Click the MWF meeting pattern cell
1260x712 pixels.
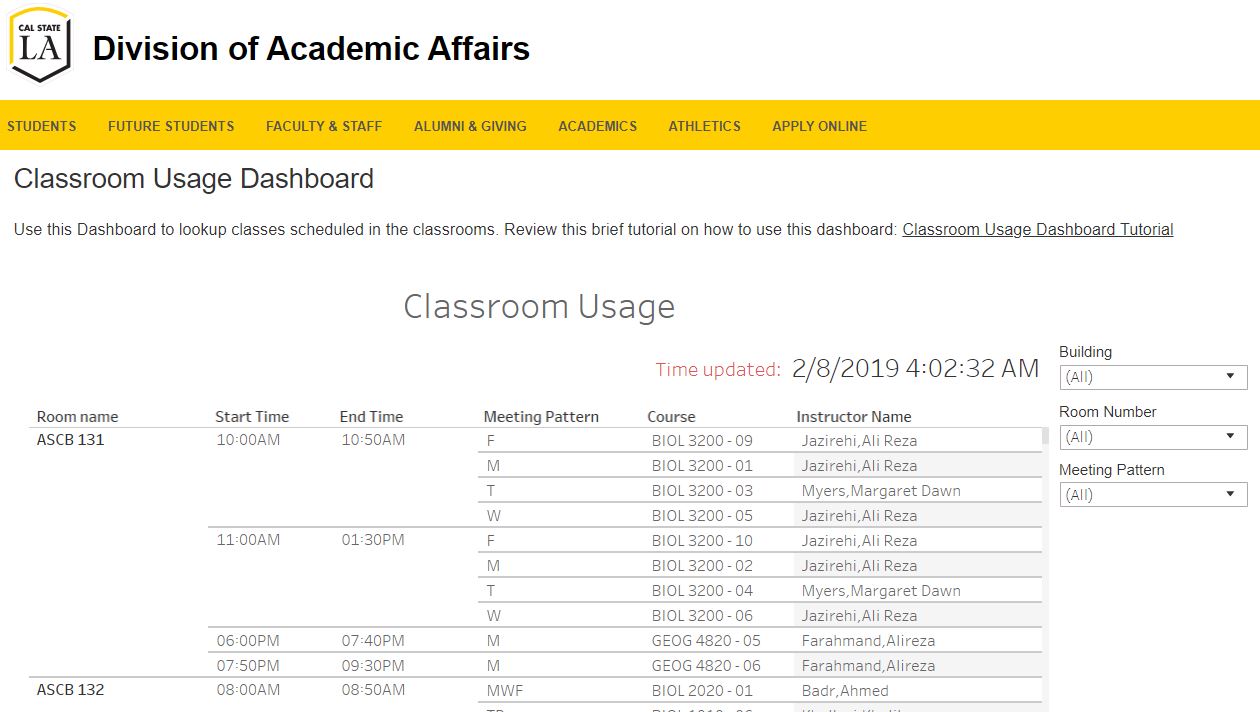click(x=505, y=690)
